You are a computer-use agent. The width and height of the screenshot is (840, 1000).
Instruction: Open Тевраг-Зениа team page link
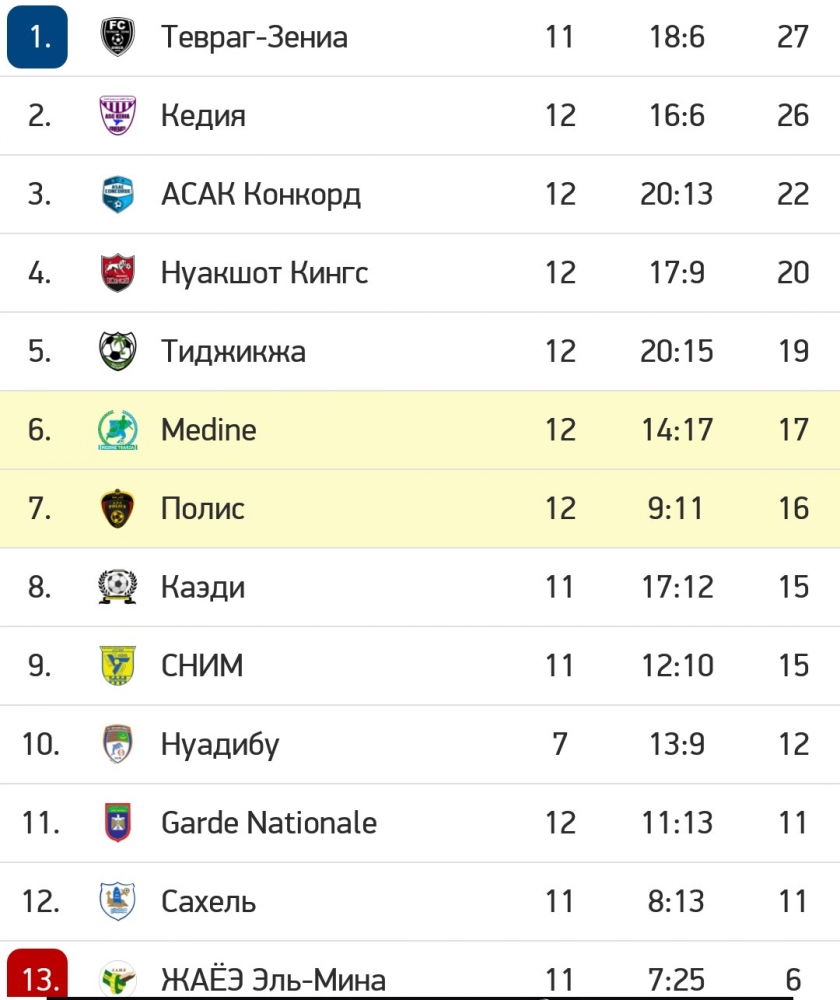(254, 36)
